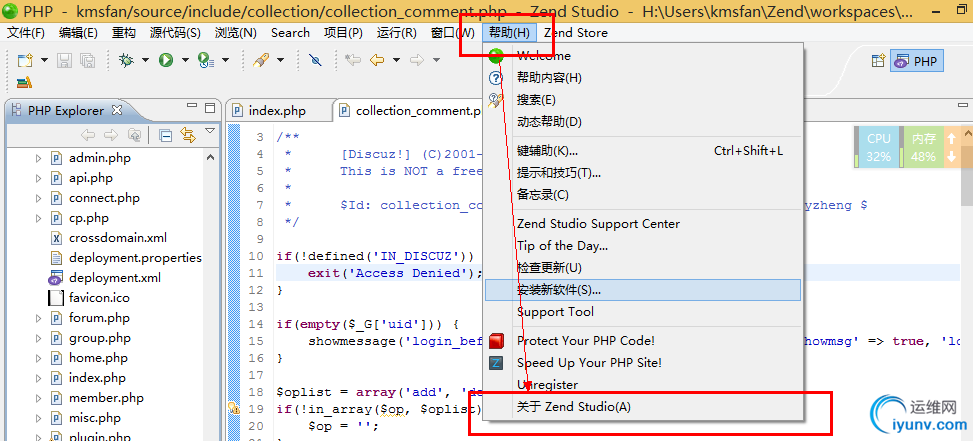973x441 pixels.
Task: Toggle the Mark Occurrences toolbar button
Action: 315,60
